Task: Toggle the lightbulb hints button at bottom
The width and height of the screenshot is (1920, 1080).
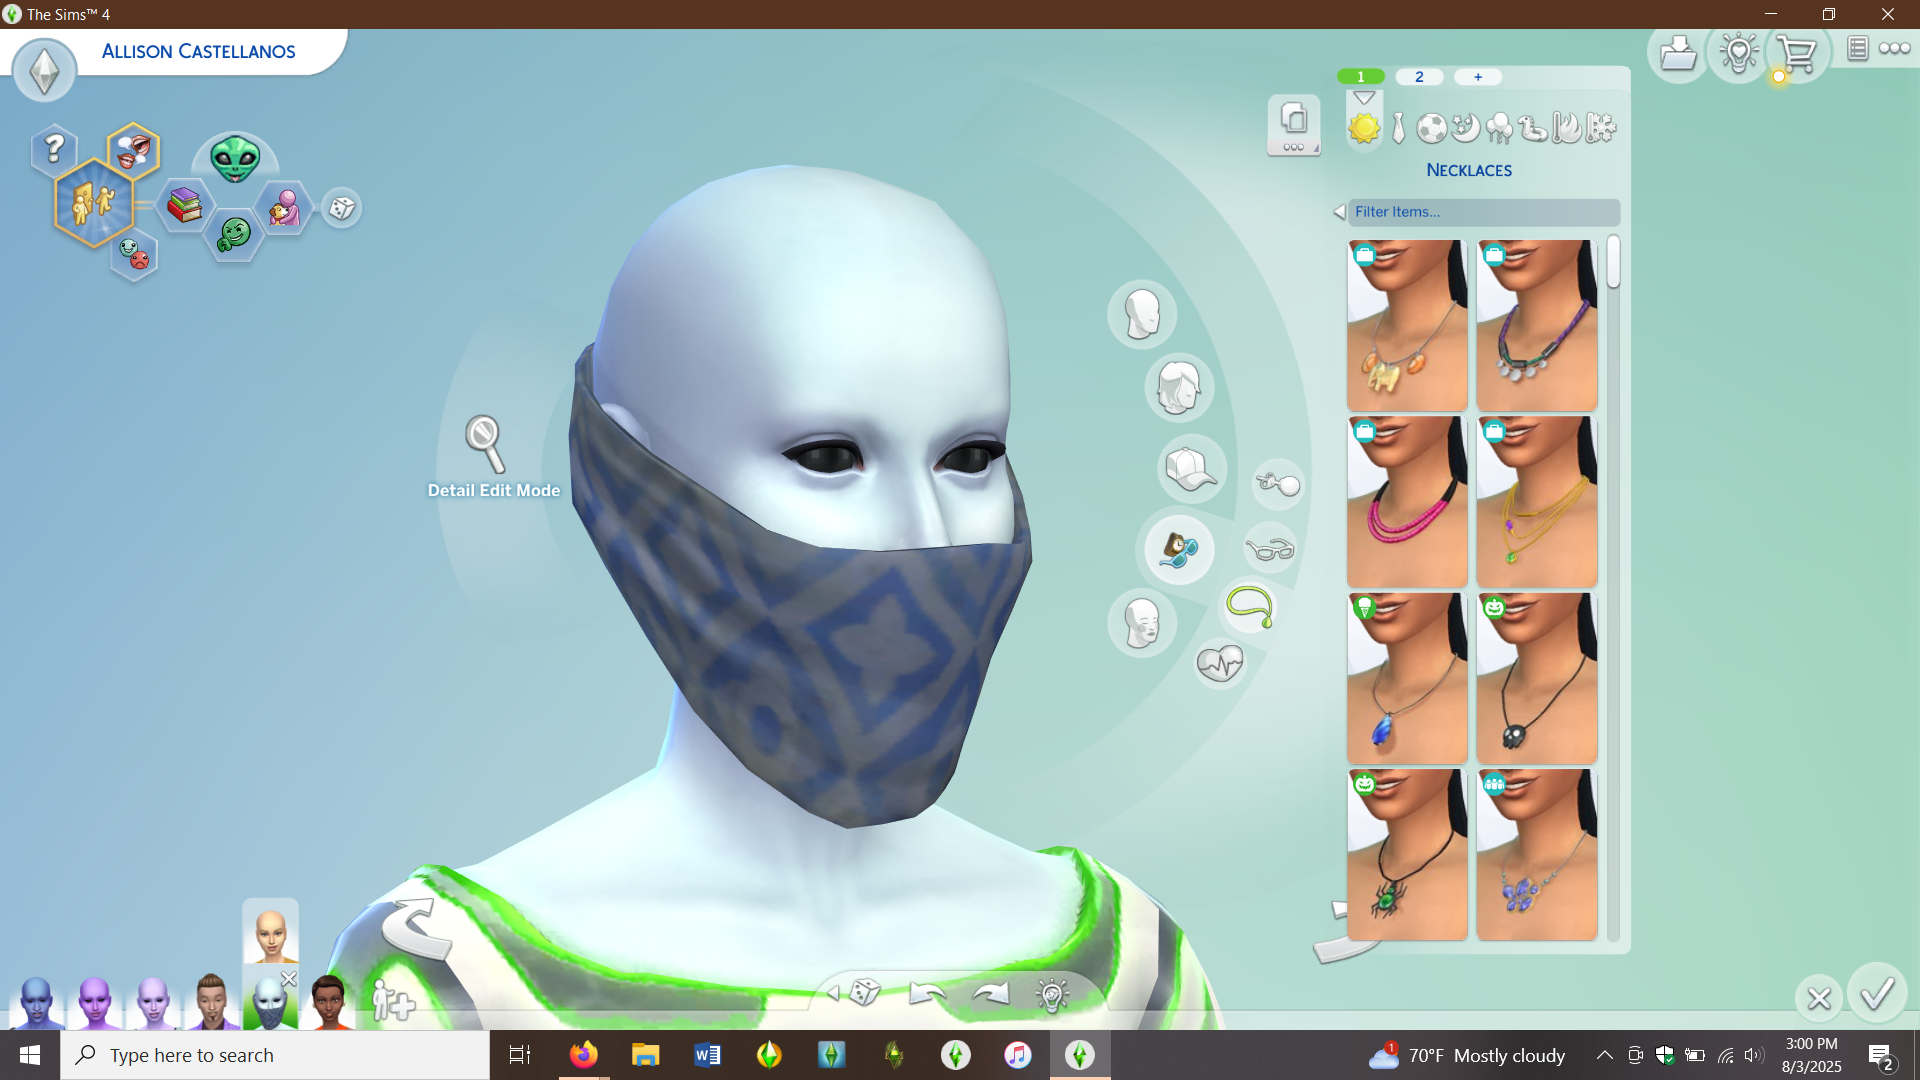Action: coord(1052,994)
